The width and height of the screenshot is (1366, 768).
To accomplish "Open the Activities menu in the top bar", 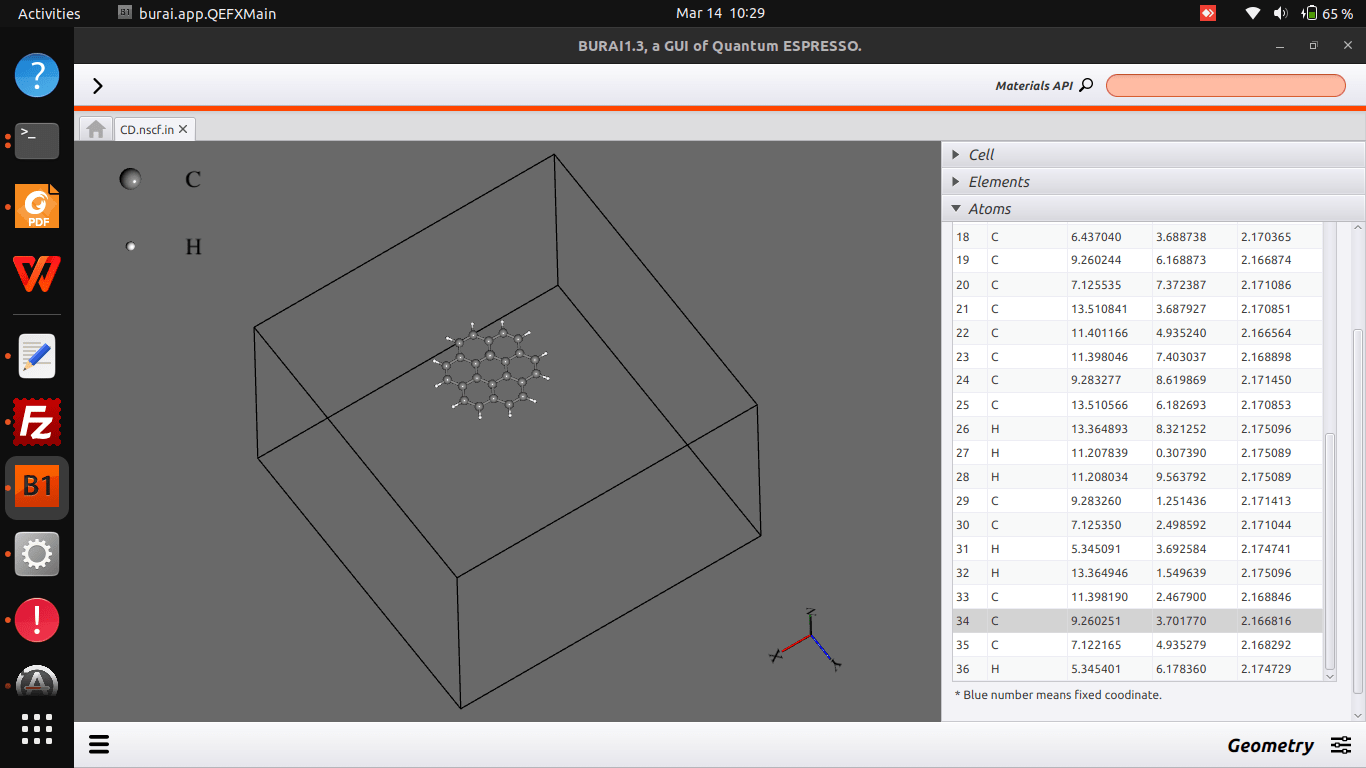I will tap(48, 13).
